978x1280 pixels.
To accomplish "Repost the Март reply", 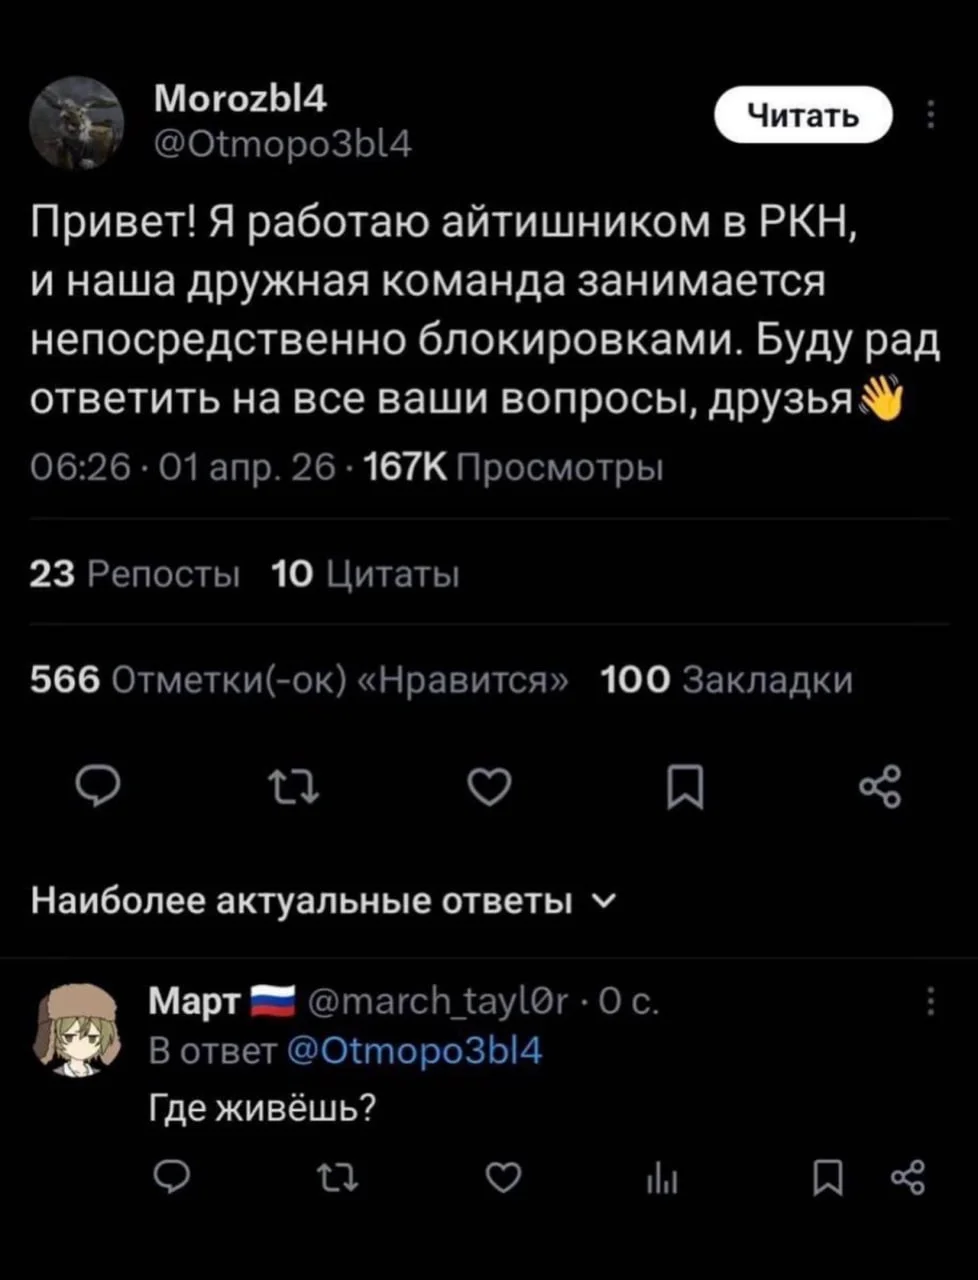I will 341,1182.
